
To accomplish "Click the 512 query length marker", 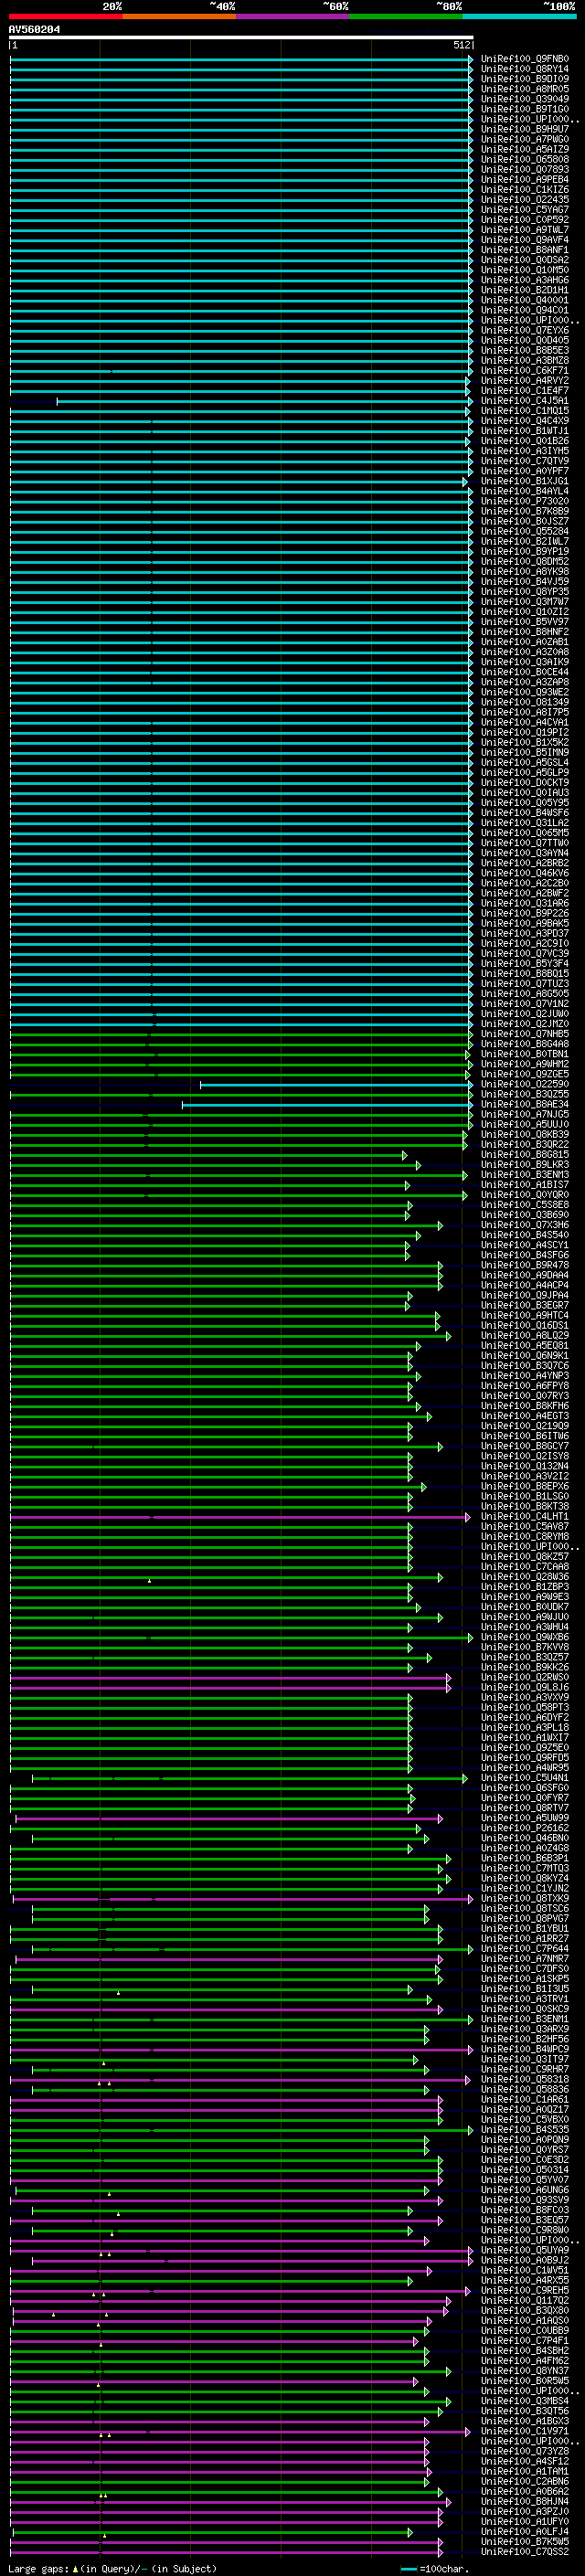I will [x=461, y=45].
